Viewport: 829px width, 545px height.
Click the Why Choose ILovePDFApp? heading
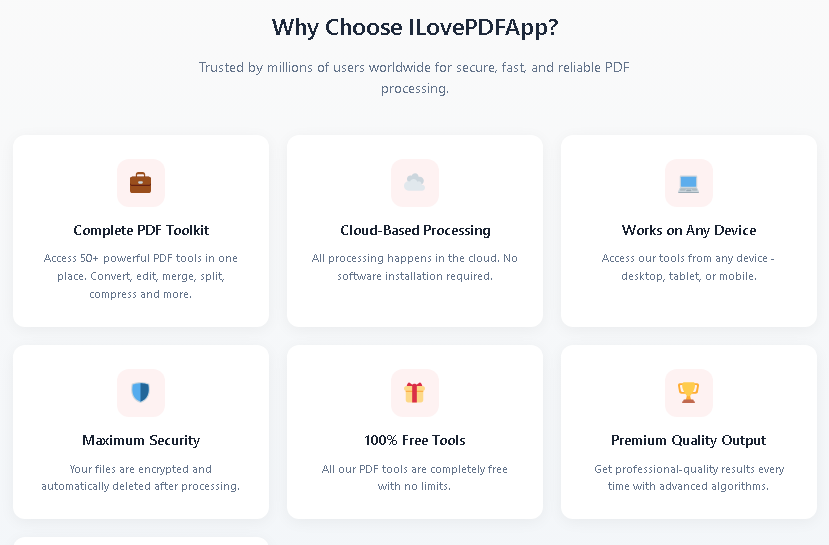click(x=415, y=27)
